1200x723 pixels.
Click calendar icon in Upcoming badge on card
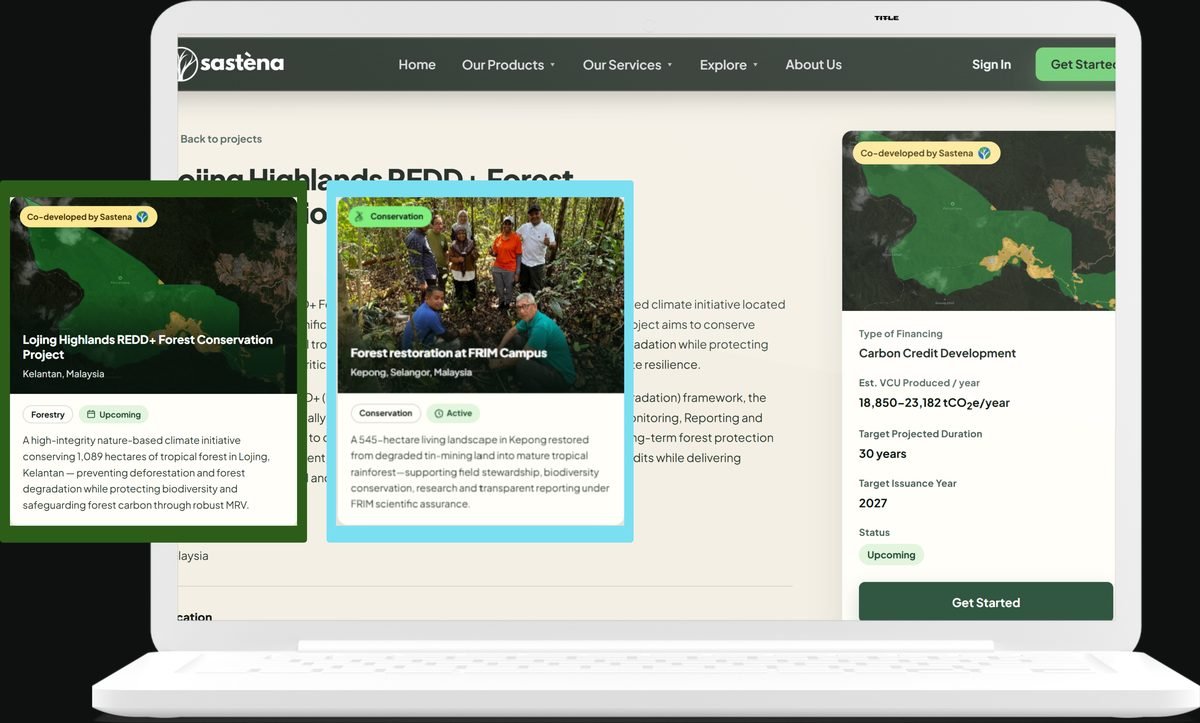(91, 414)
